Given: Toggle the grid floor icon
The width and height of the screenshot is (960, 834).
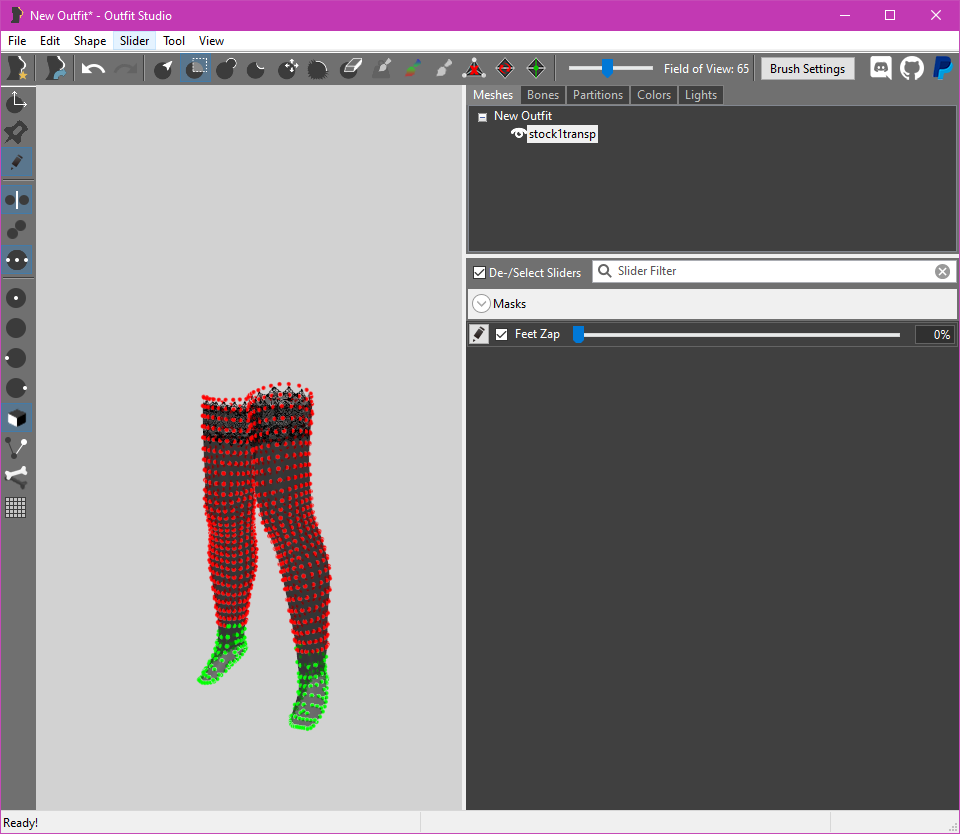Looking at the screenshot, I should click(x=17, y=508).
